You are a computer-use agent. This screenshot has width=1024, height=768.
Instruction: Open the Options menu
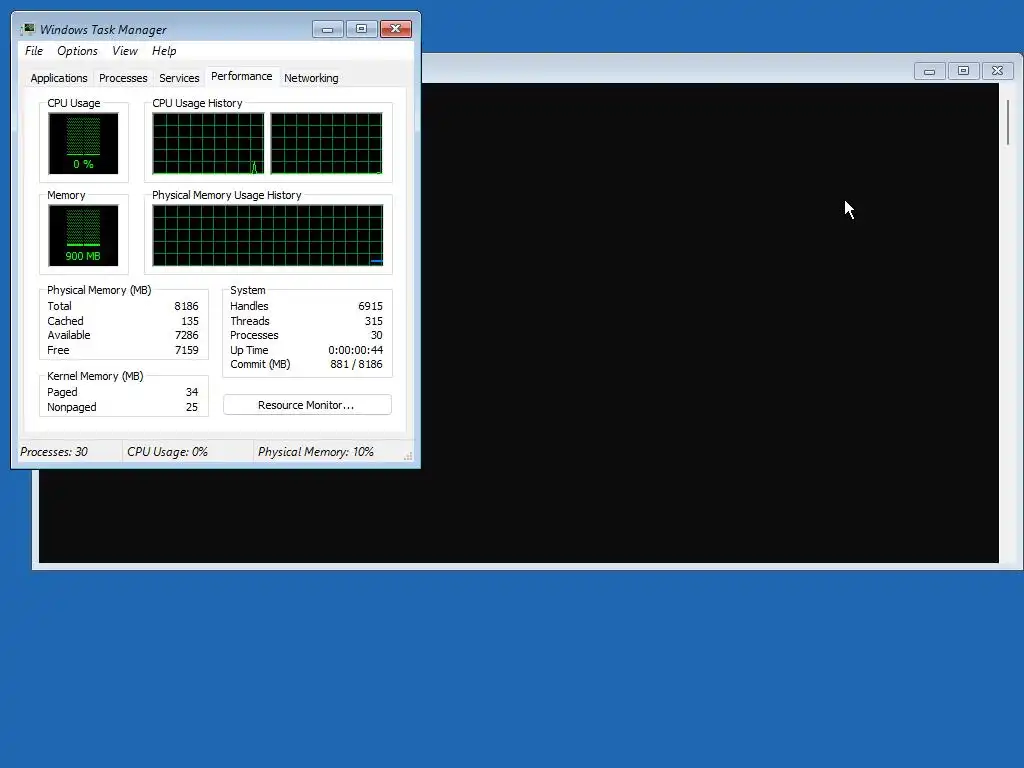(77, 51)
